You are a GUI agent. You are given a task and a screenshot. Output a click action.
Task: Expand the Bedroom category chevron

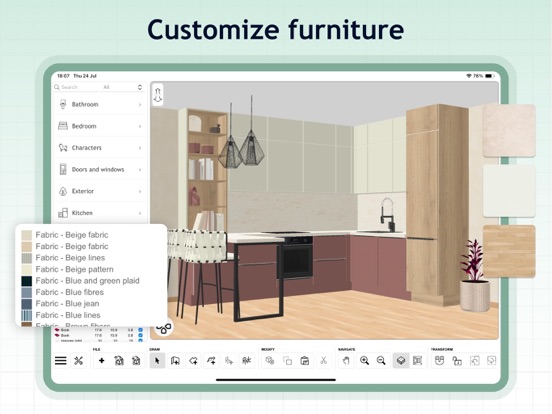pos(140,126)
